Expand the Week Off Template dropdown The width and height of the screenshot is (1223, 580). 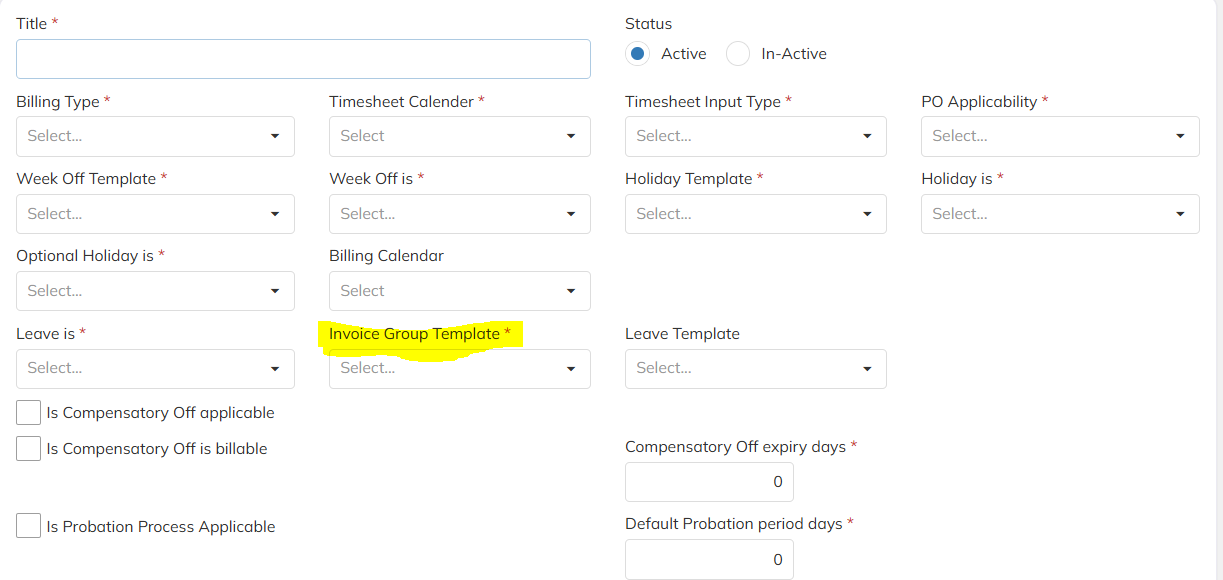click(x=155, y=214)
